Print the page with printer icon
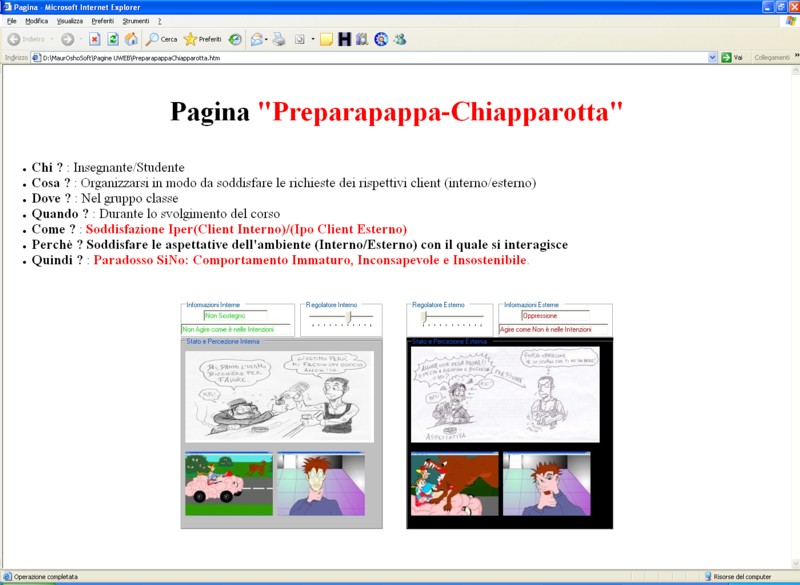 (279, 39)
